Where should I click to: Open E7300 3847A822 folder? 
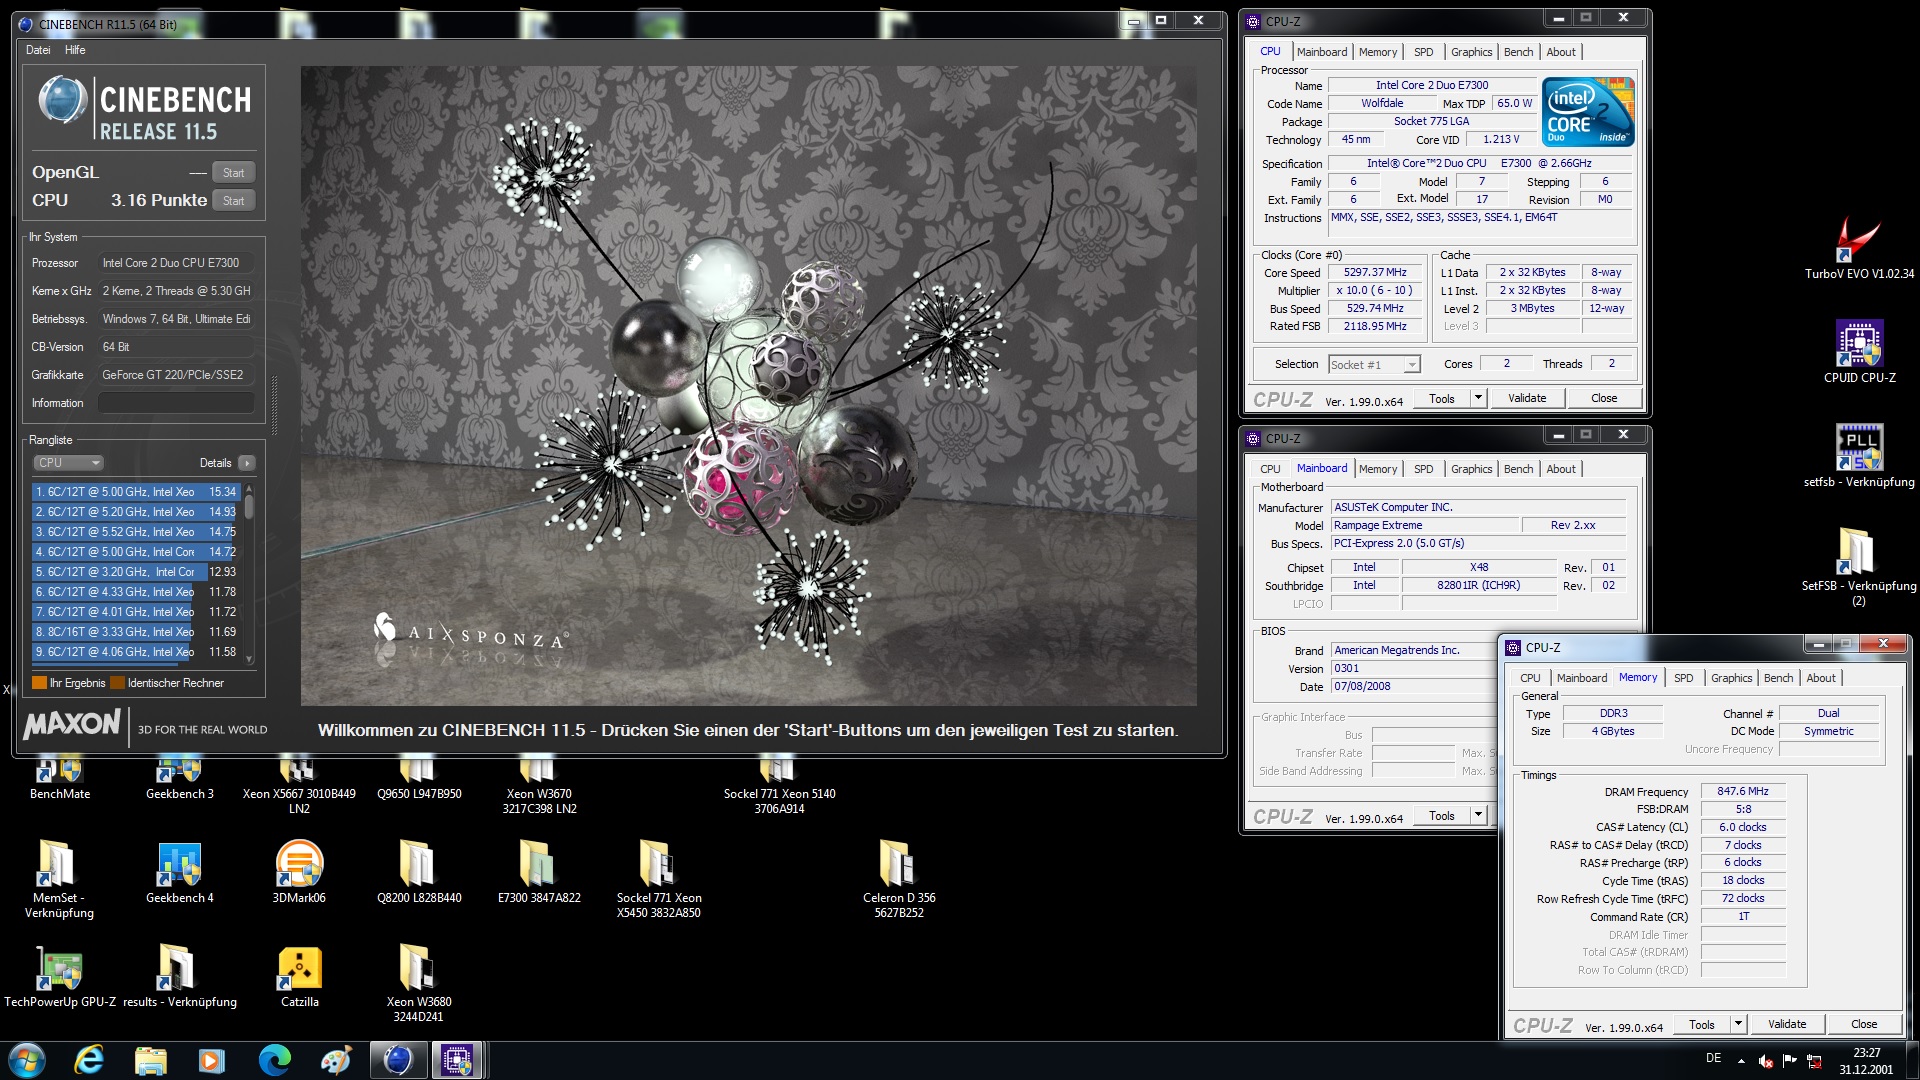(539, 872)
